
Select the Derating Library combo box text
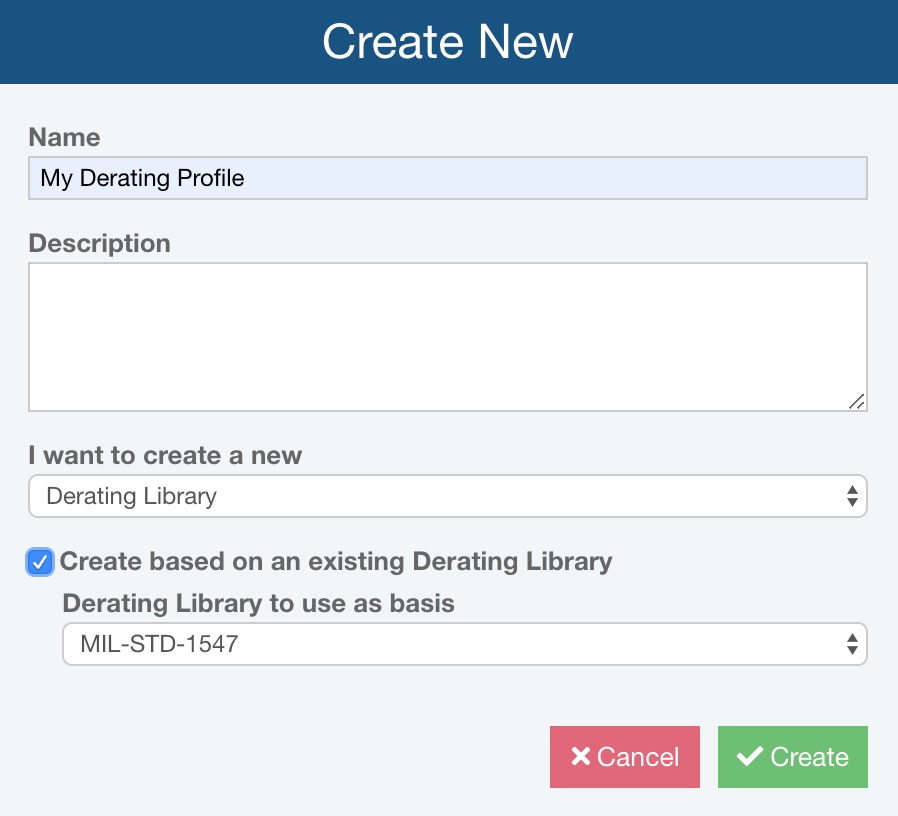[x=131, y=496]
